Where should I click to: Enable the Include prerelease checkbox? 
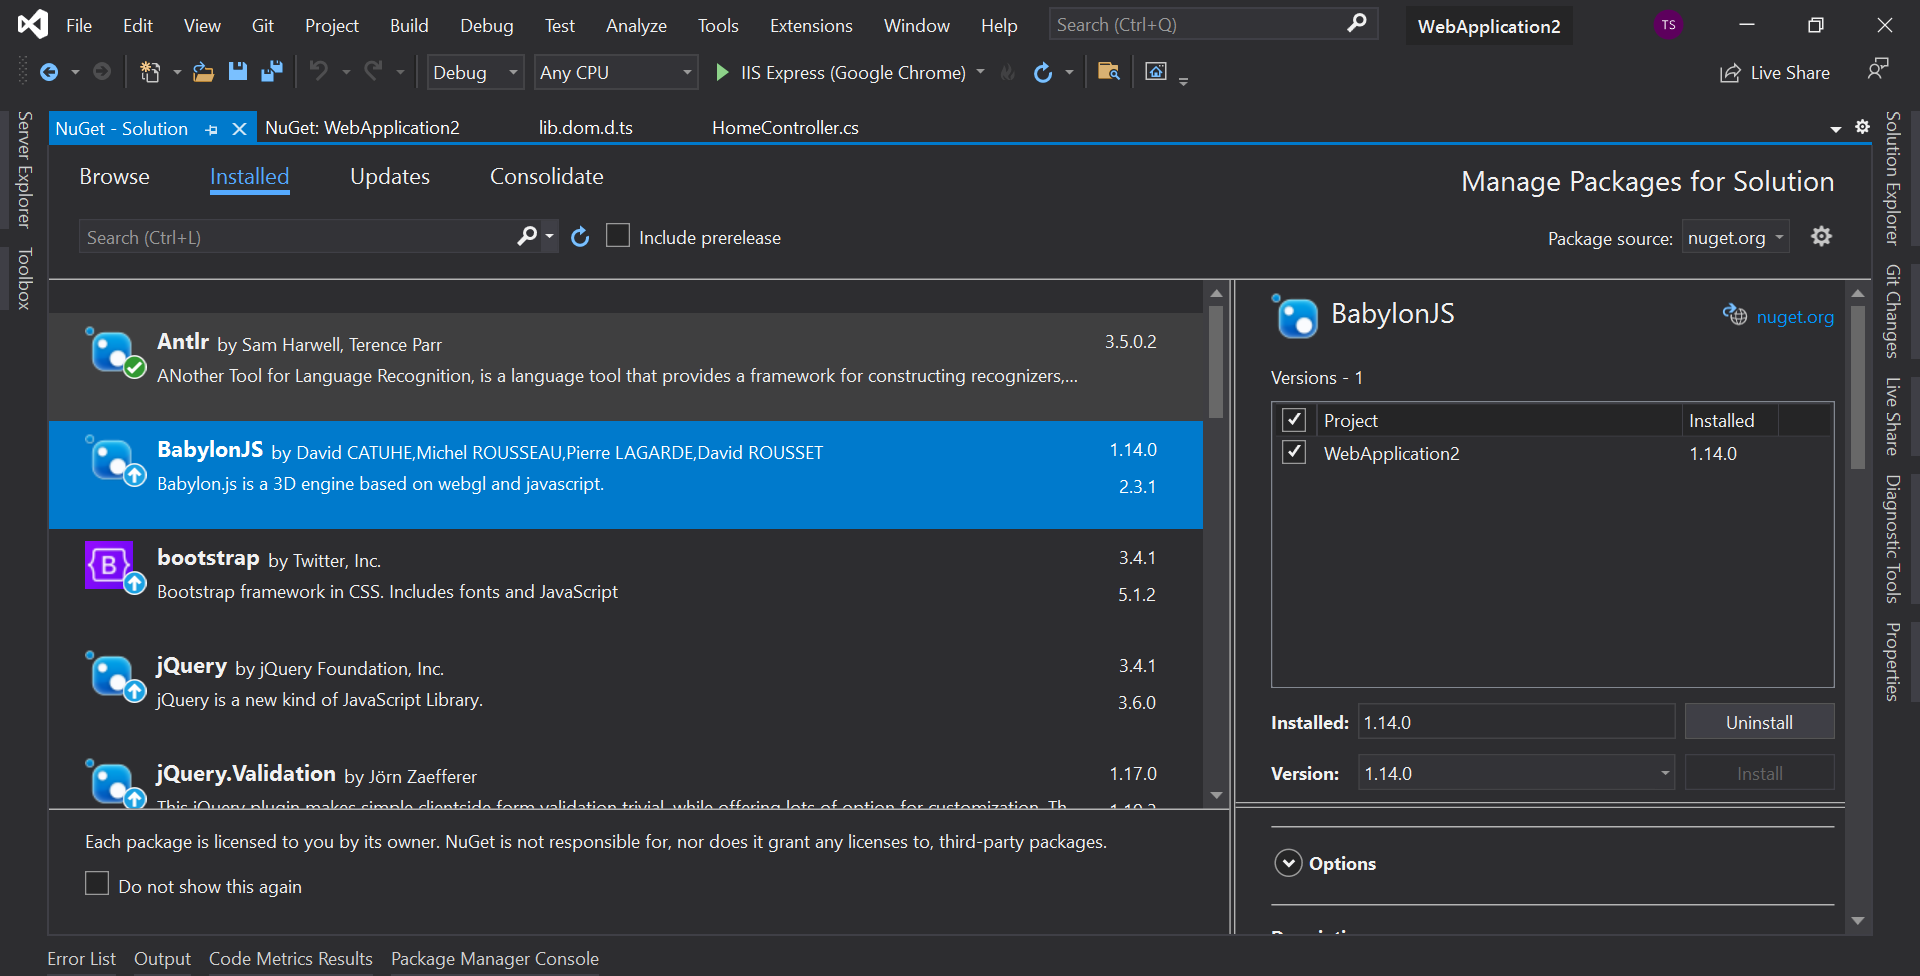[618, 235]
